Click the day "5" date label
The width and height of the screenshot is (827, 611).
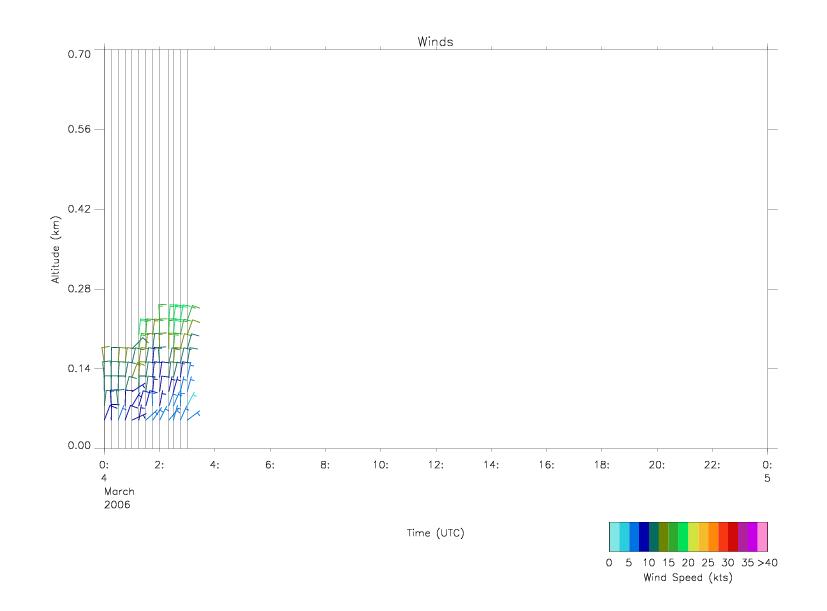coord(767,479)
